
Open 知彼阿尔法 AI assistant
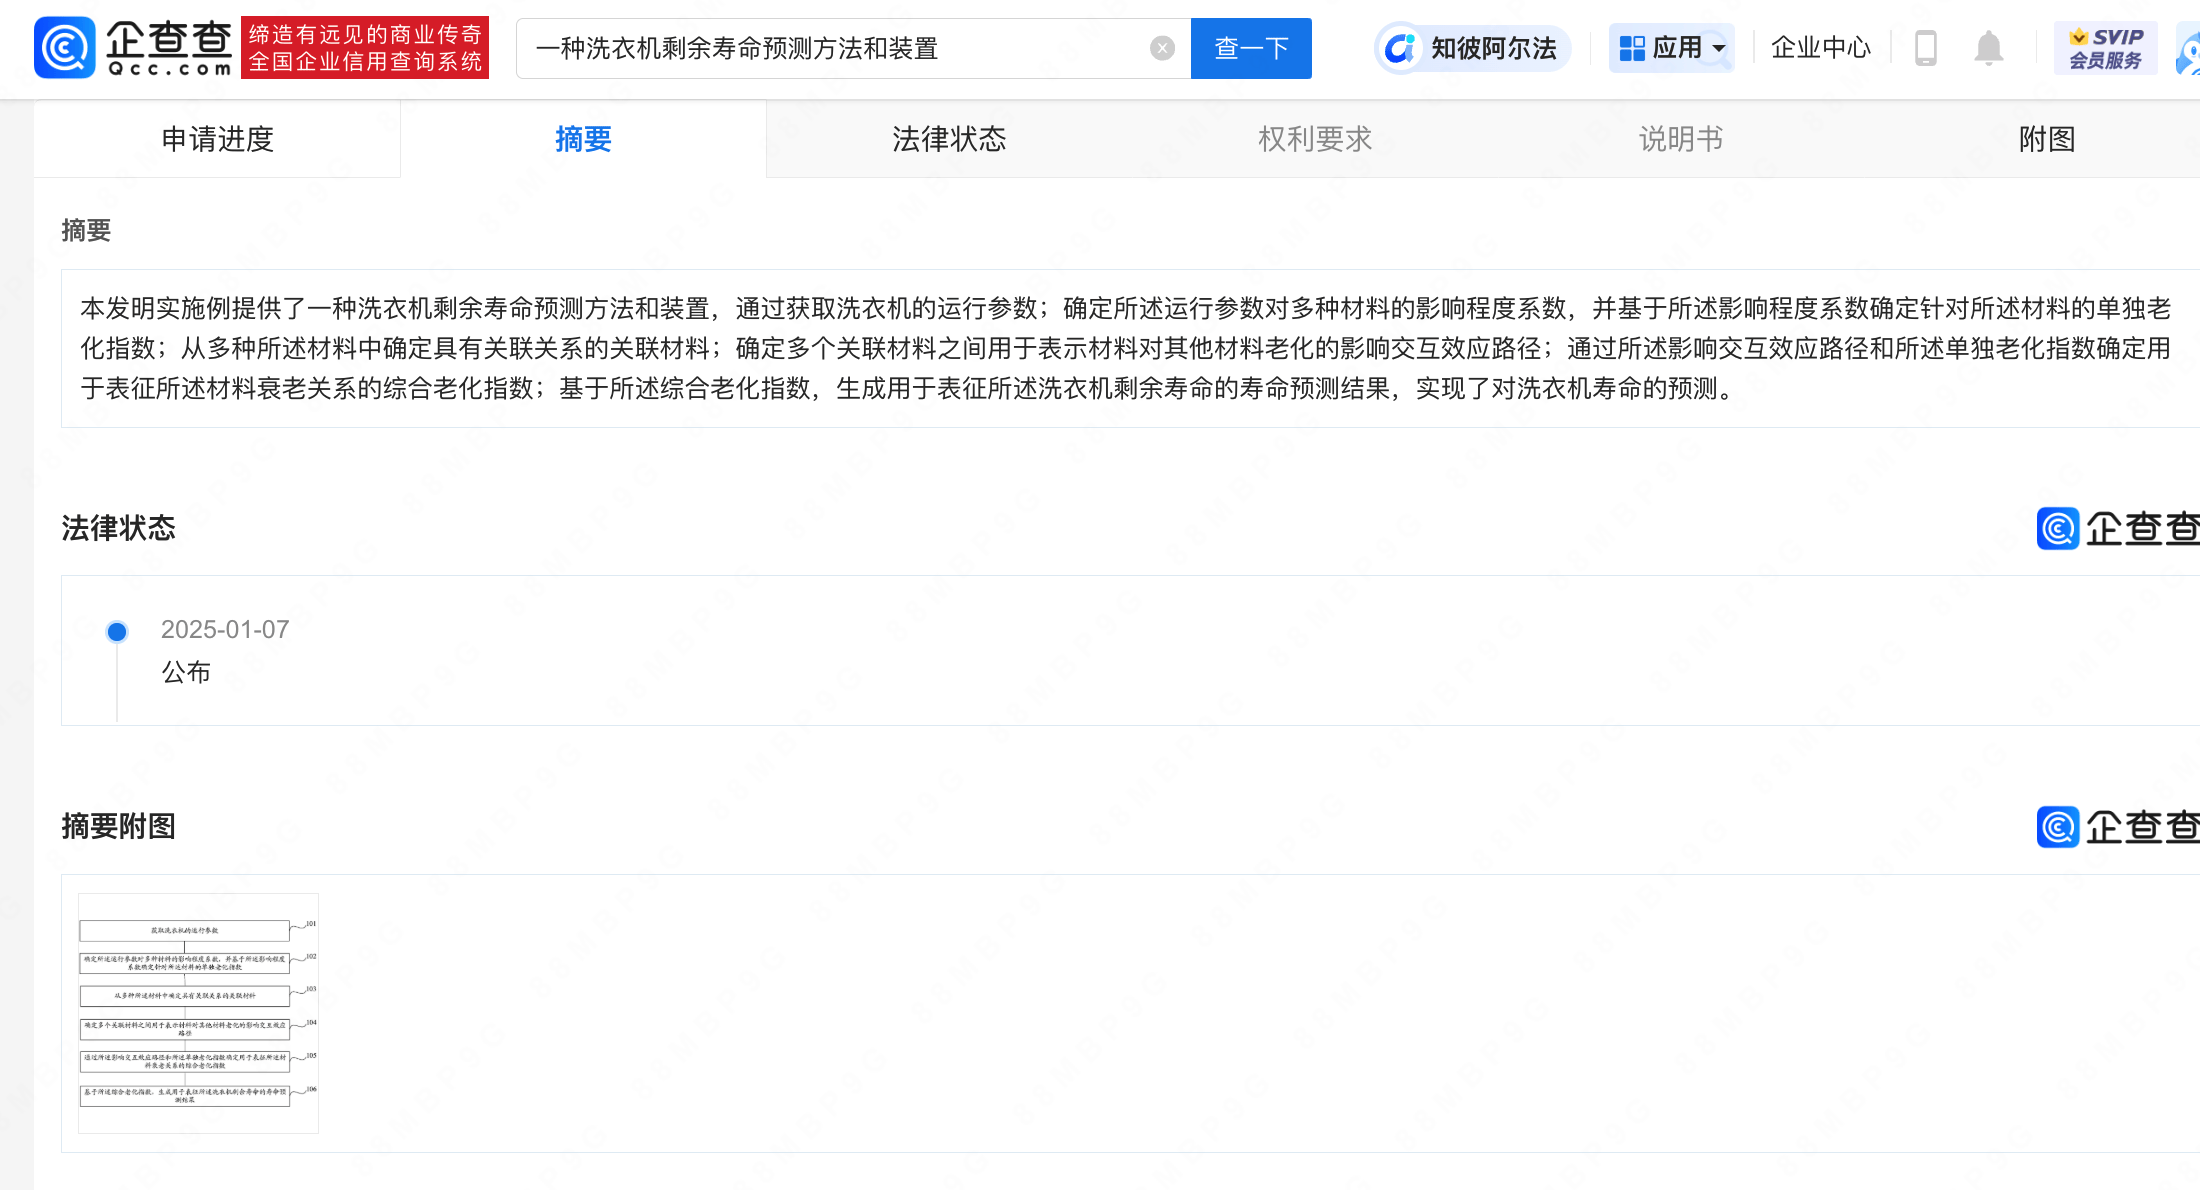(1473, 48)
